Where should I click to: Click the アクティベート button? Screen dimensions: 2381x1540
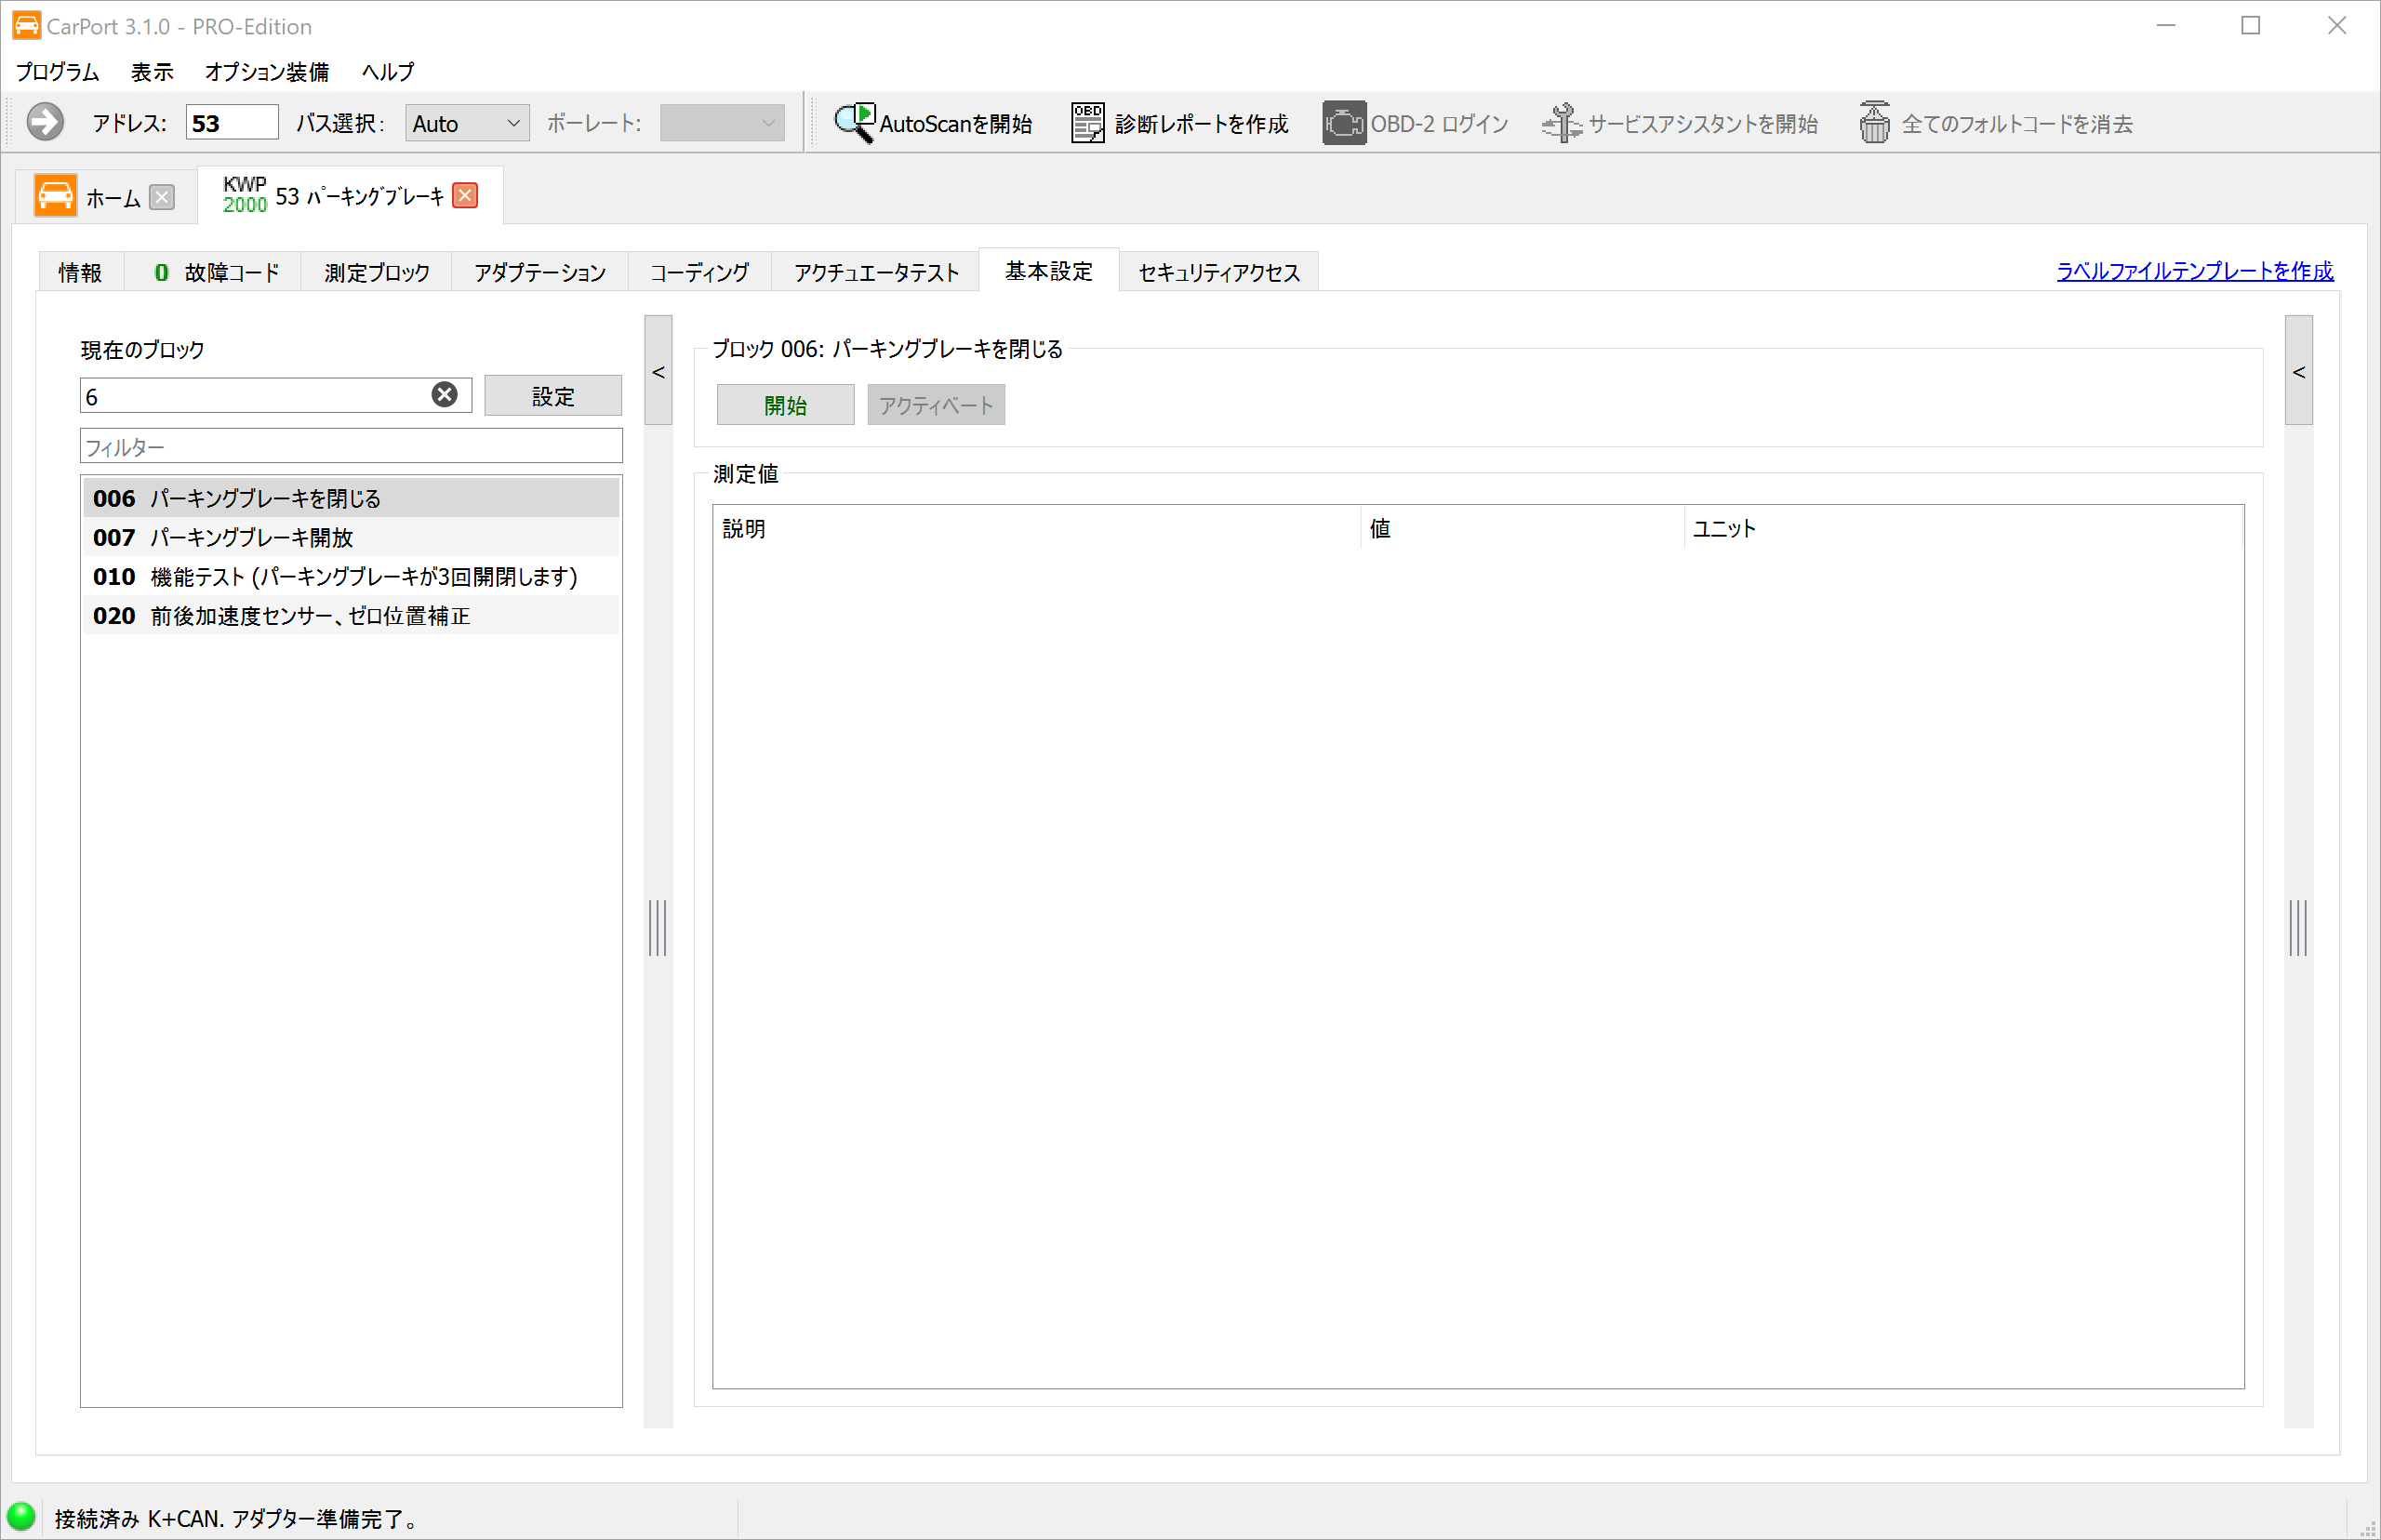936,405
